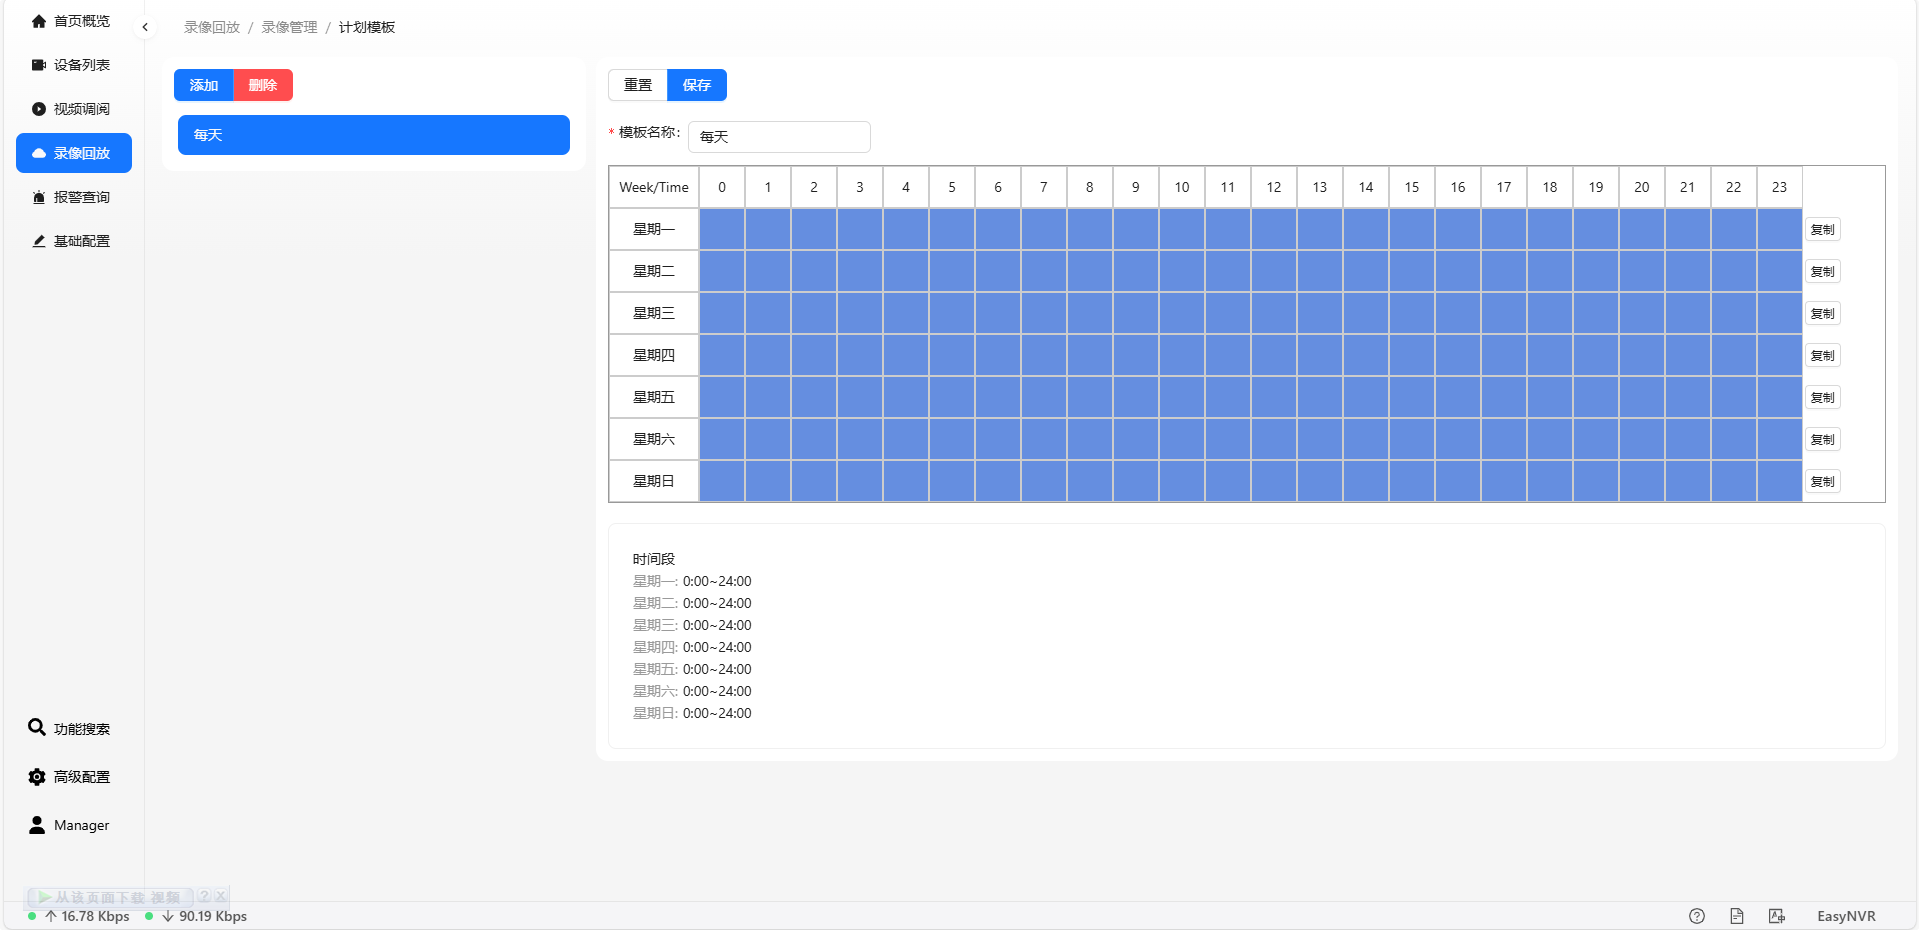Toggle 星期日 hour 3 schedule cell
Viewport: 1919px width, 930px height.
(x=860, y=481)
